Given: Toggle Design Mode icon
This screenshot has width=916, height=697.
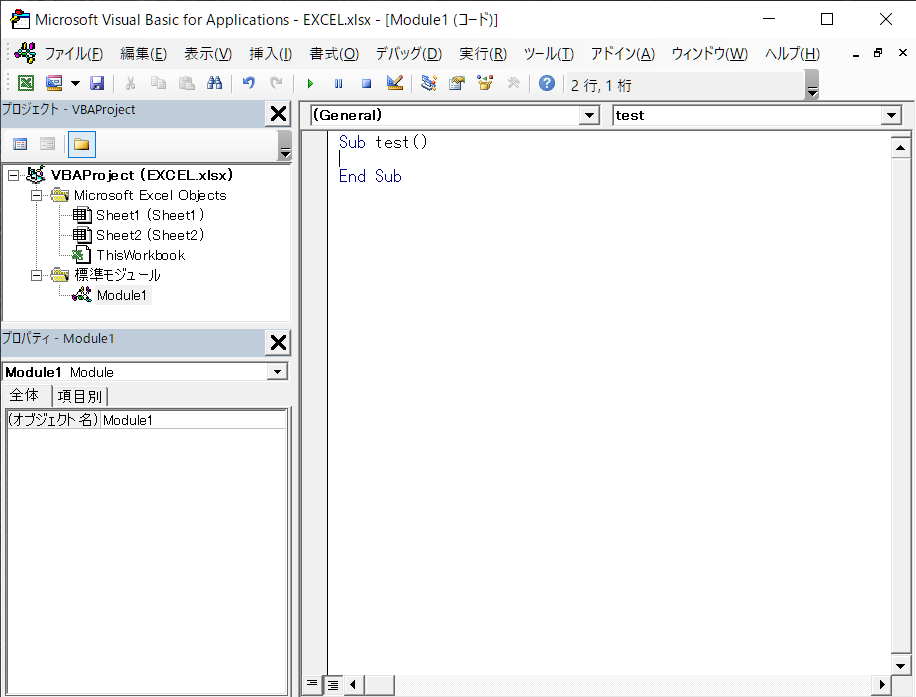Looking at the screenshot, I should [395, 84].
